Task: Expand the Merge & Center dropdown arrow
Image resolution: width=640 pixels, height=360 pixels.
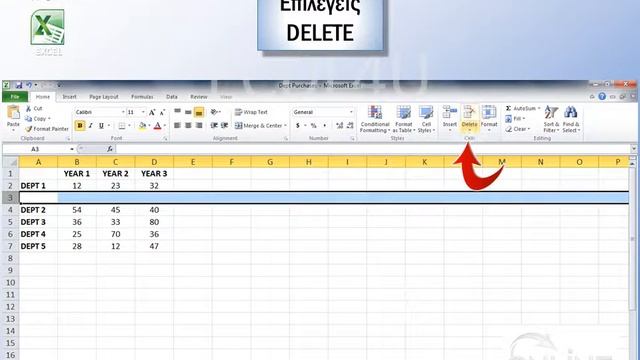Action: (285, 126)
